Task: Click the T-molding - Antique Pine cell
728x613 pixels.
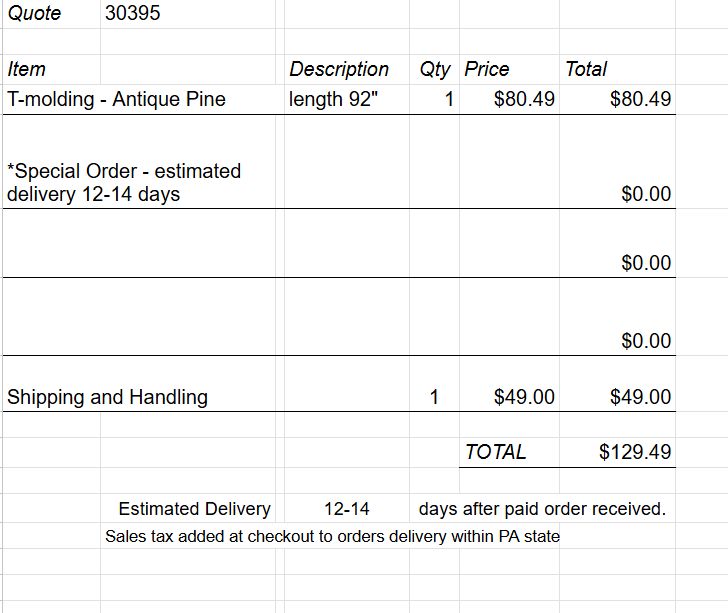Action: (x=116, y=99)
